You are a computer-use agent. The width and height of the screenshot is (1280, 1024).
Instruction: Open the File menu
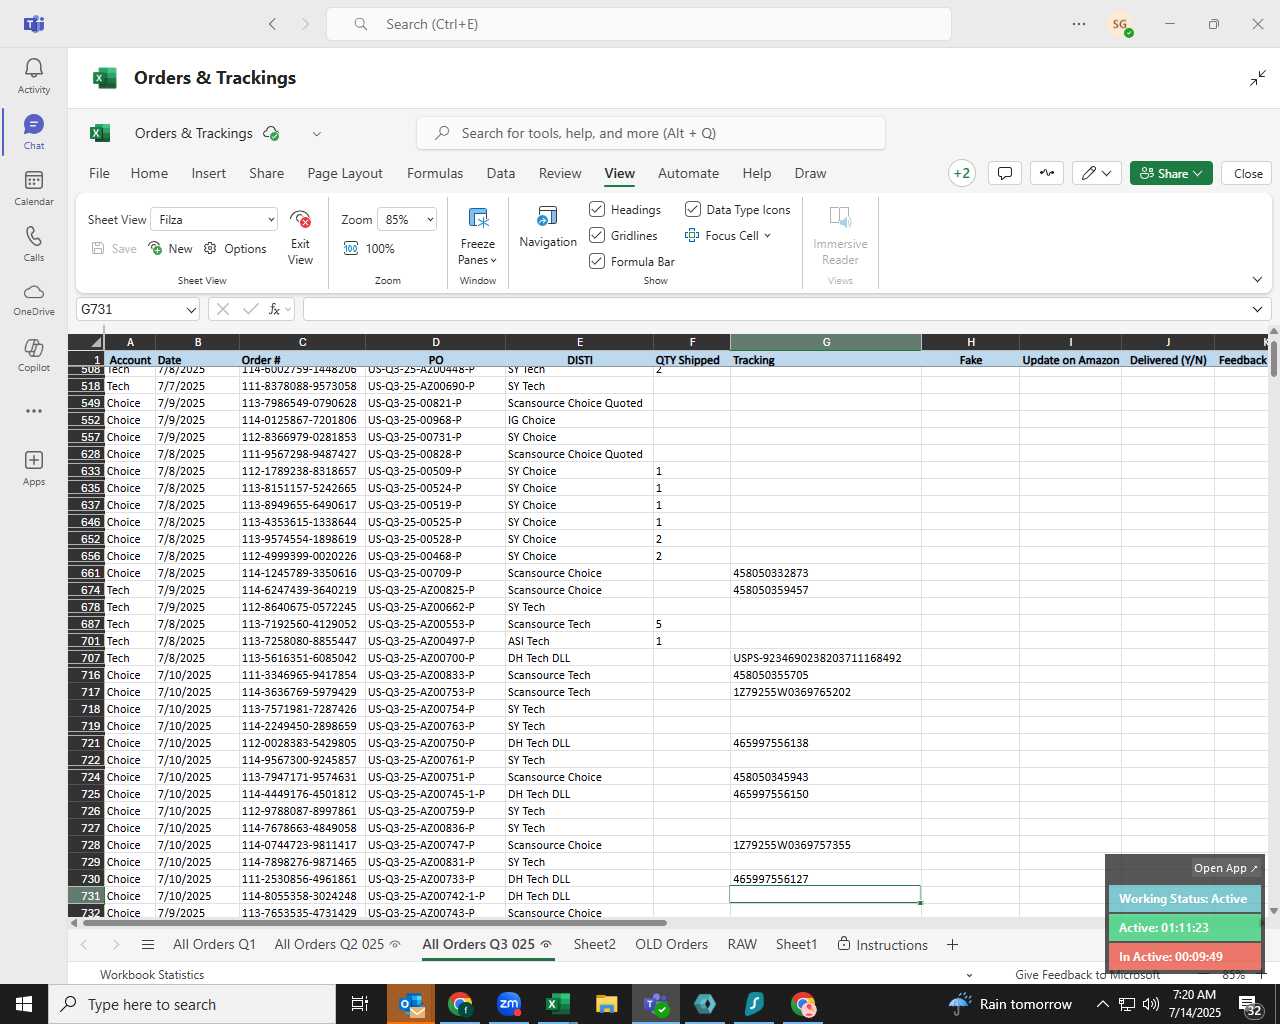pos(99,173)
